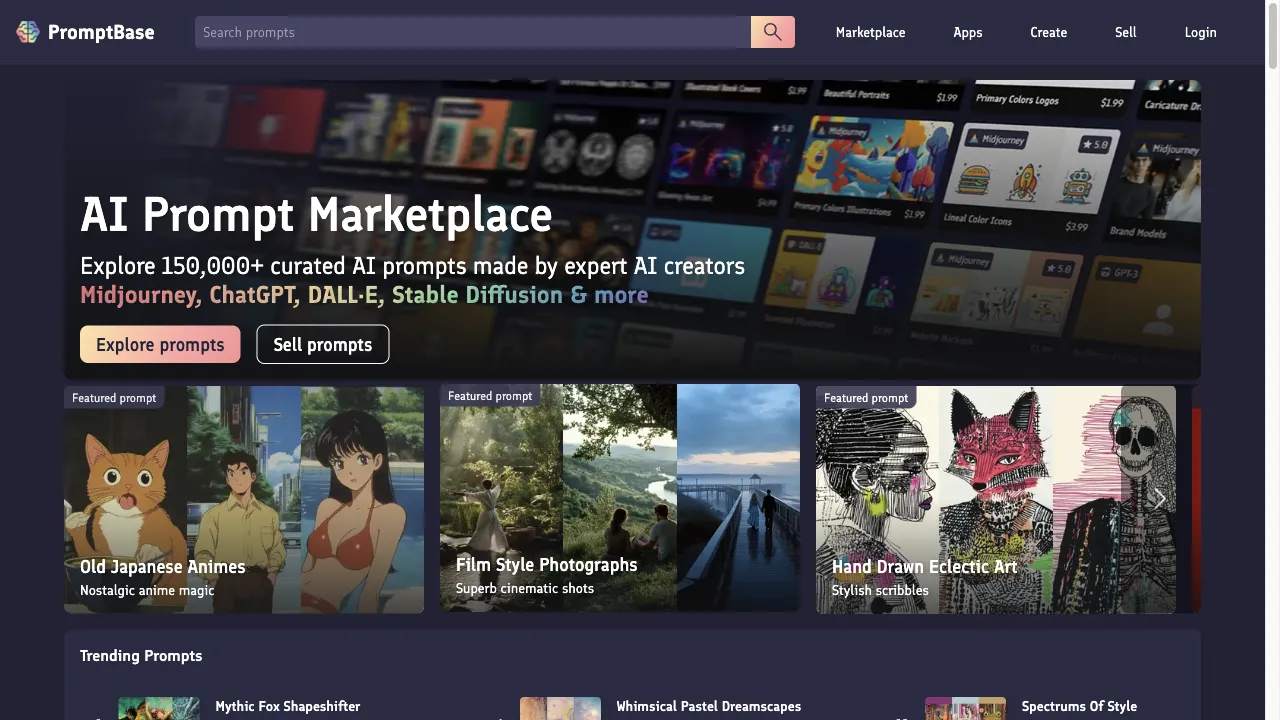Click the Explore prompts button
This screenshot has width=1280, height=720.
pos(160,344)
